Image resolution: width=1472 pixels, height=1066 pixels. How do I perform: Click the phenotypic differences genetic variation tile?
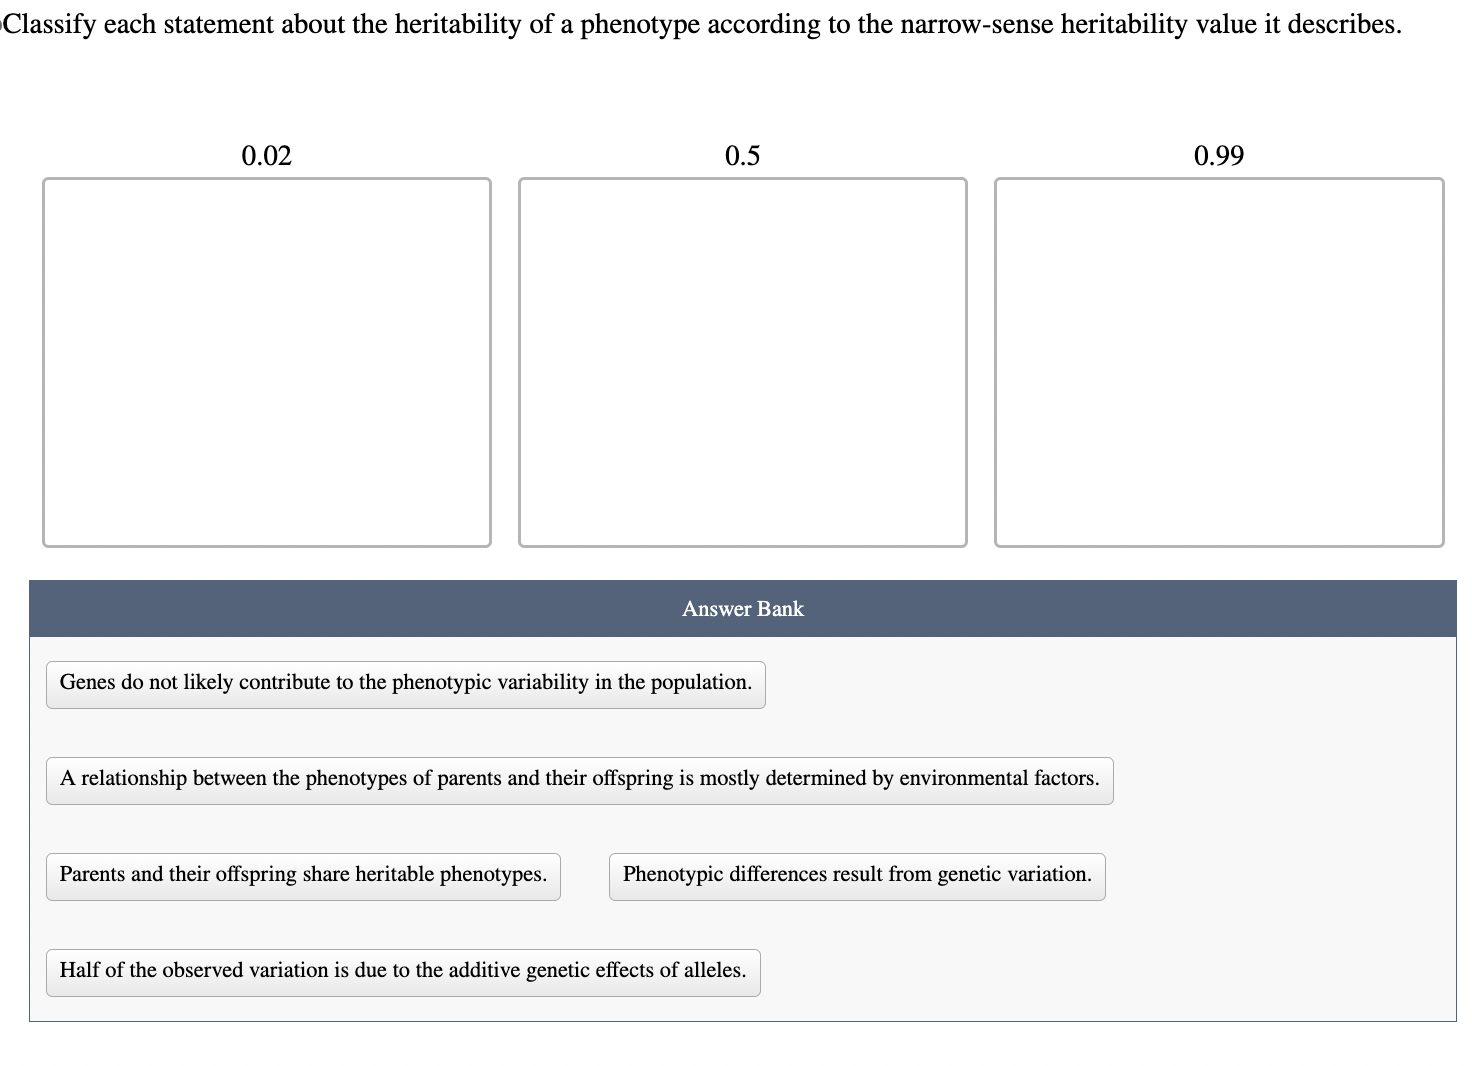pyautogui.click(x=856, y=875)
